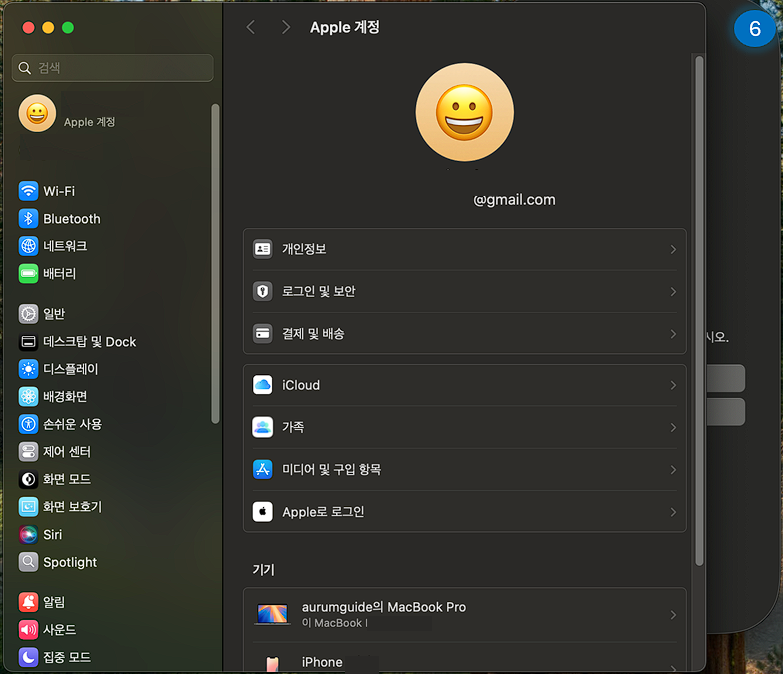This screenshot has height=674, width=783.
Task: Expand 가족 row chevron
Action: click(x=673, y=427)
